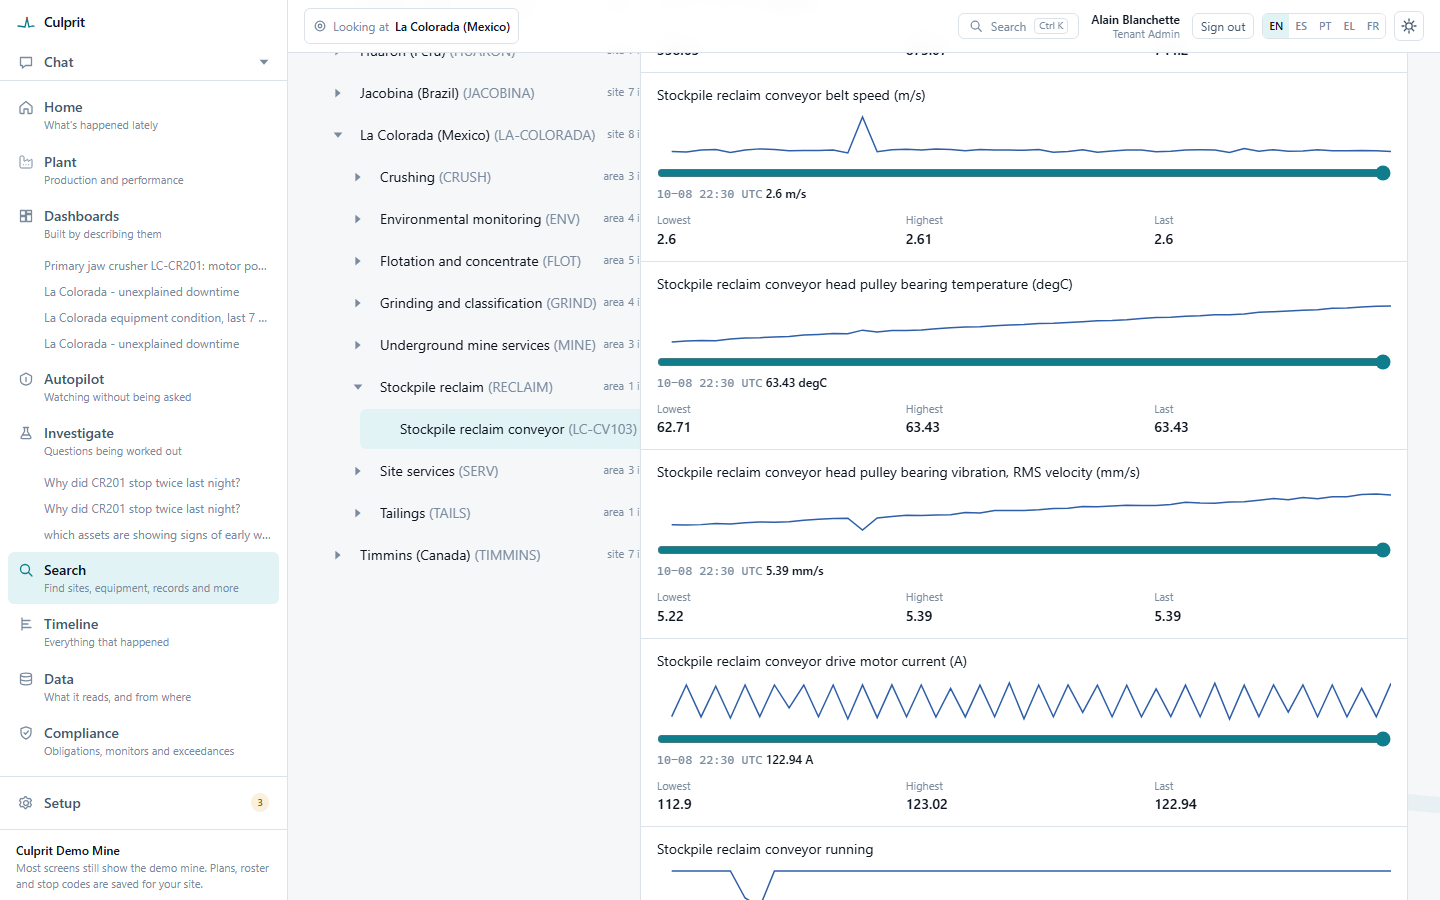Viewport: 1440px width, 900px height.
Task: Open the Search menu item in sidebar
Action: tap(143, 578)
